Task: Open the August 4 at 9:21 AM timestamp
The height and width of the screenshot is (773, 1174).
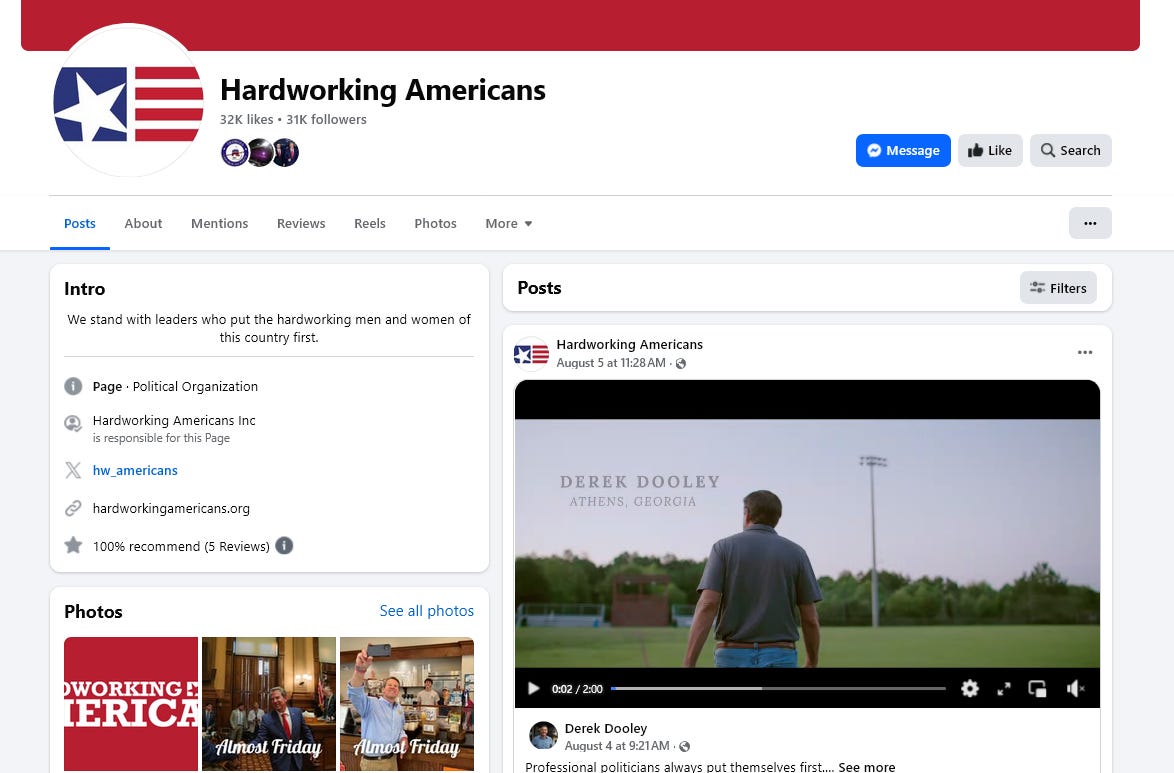Action: pos(617,746)
